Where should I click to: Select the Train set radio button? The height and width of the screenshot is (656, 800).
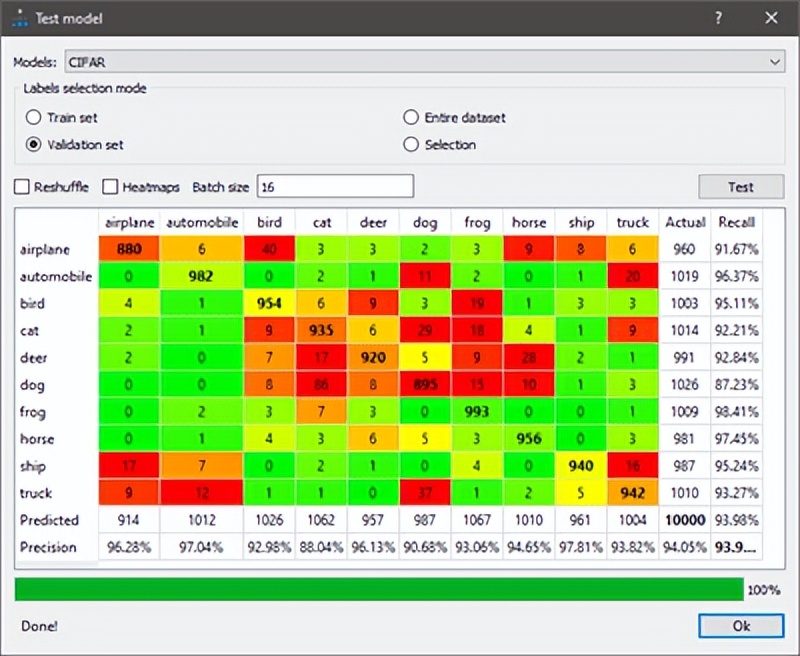coord(34,117)
